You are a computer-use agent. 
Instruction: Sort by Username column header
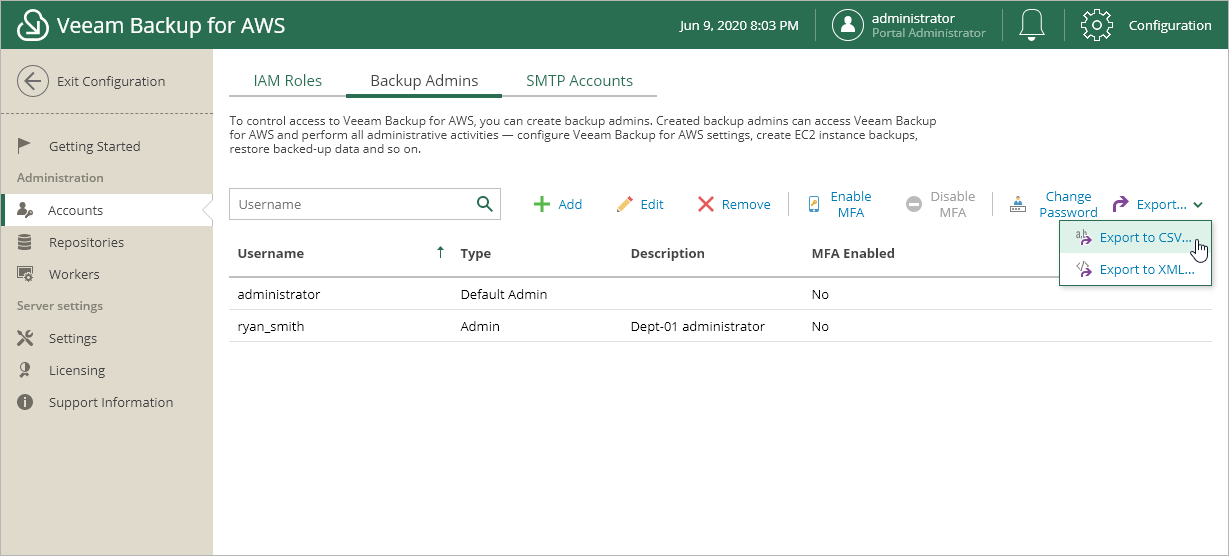tap(271, 253)
